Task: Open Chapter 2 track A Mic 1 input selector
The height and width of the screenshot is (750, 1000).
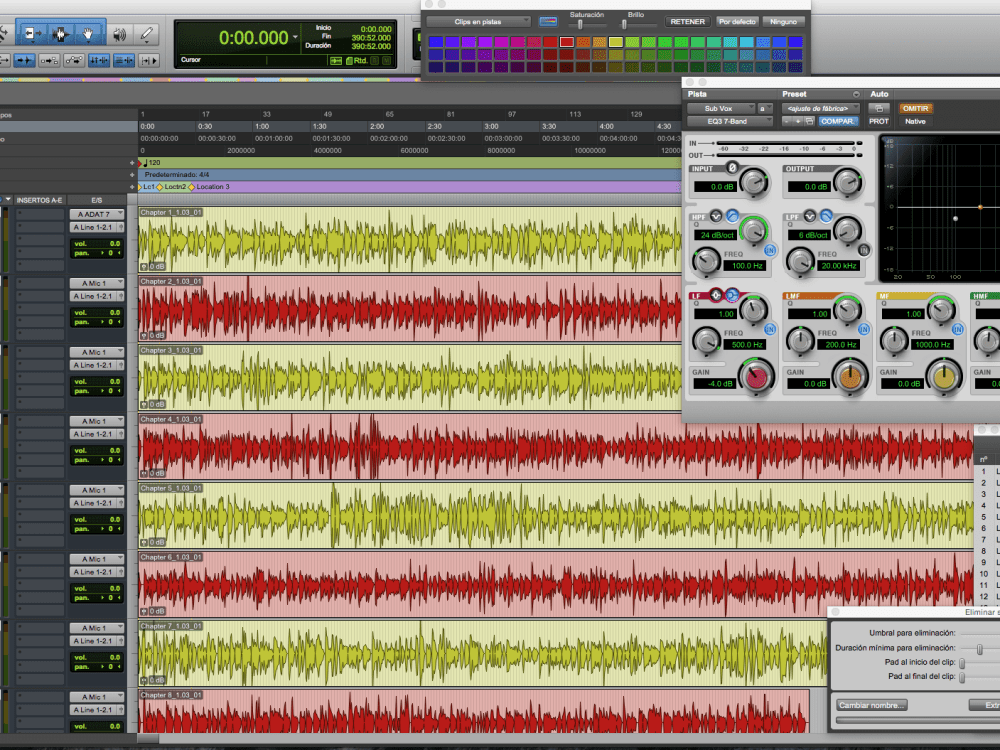Action: [x=96, y=283]
